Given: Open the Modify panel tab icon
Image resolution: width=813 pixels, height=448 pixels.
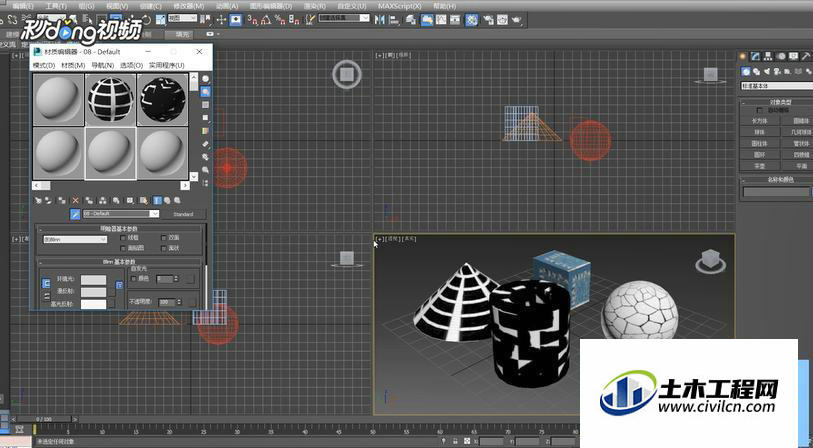Looking at the screenshot, I should point(755,56).
